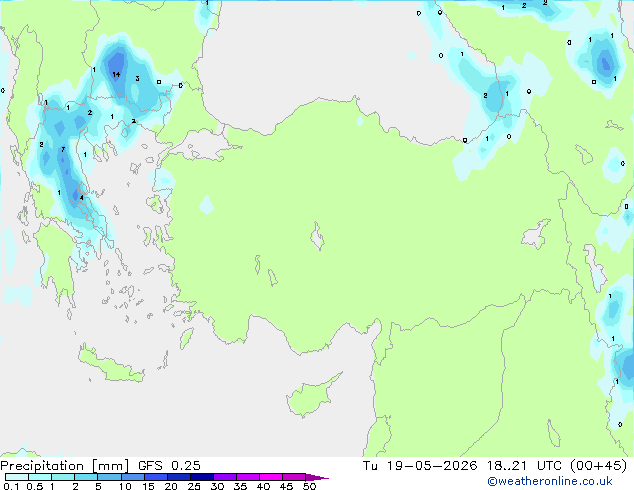The height and width of the screenshot is (490, 634).
Task: Click the island of Crete on the map
Action: click(x=111, y=366)
